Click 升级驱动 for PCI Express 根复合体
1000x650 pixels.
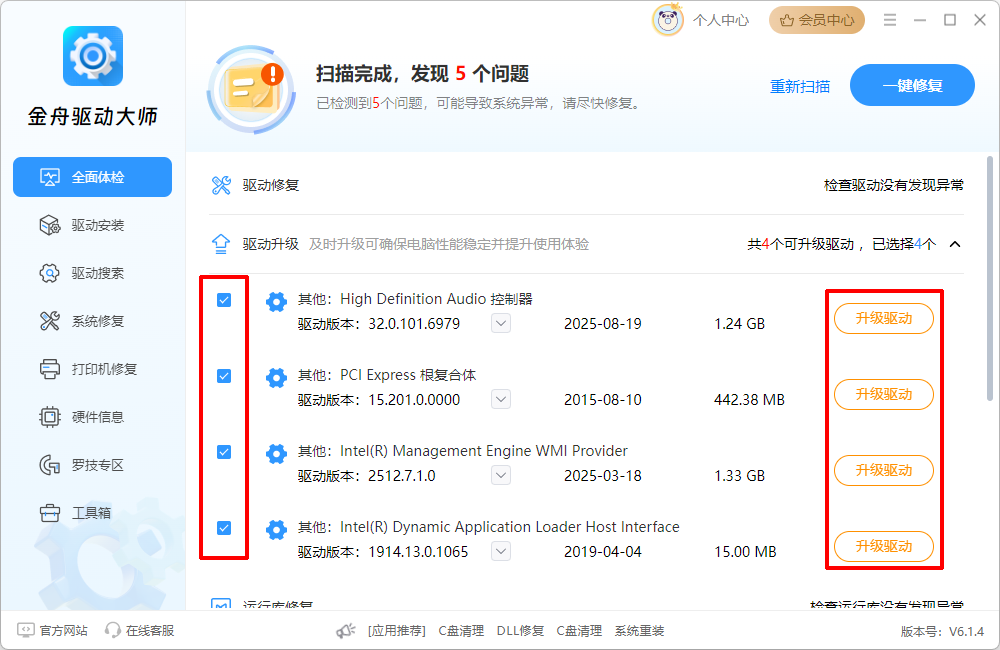[884, 394]
